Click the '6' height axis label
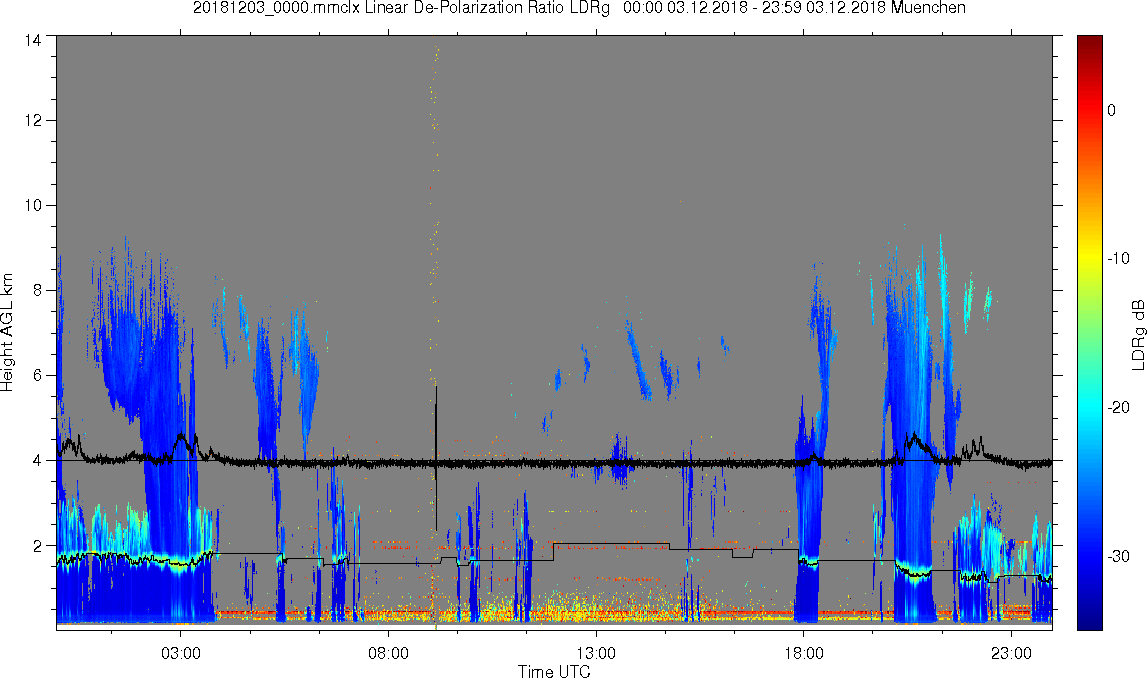 tap(37, 375)
